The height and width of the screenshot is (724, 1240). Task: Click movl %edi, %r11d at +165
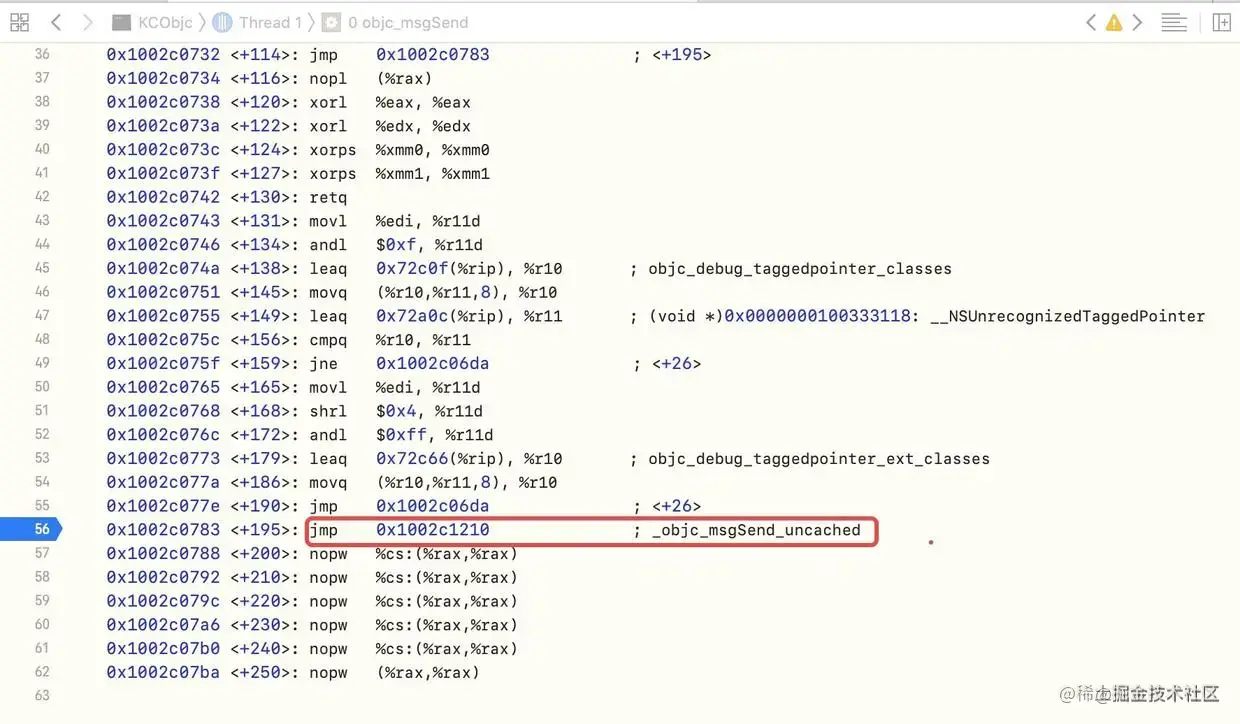(x=395, y=387)
